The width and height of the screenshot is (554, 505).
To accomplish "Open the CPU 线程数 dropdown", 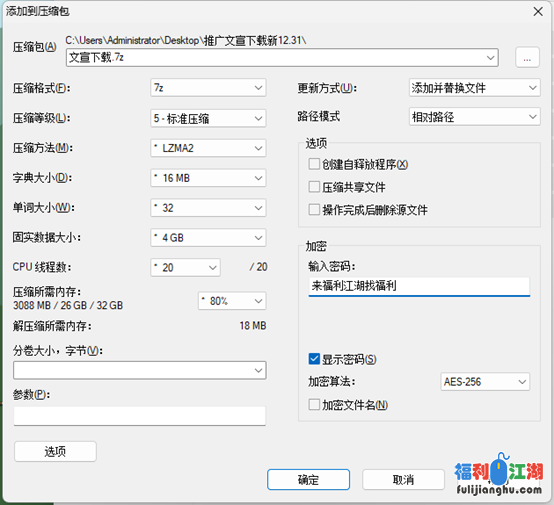I will coord(185,268).
